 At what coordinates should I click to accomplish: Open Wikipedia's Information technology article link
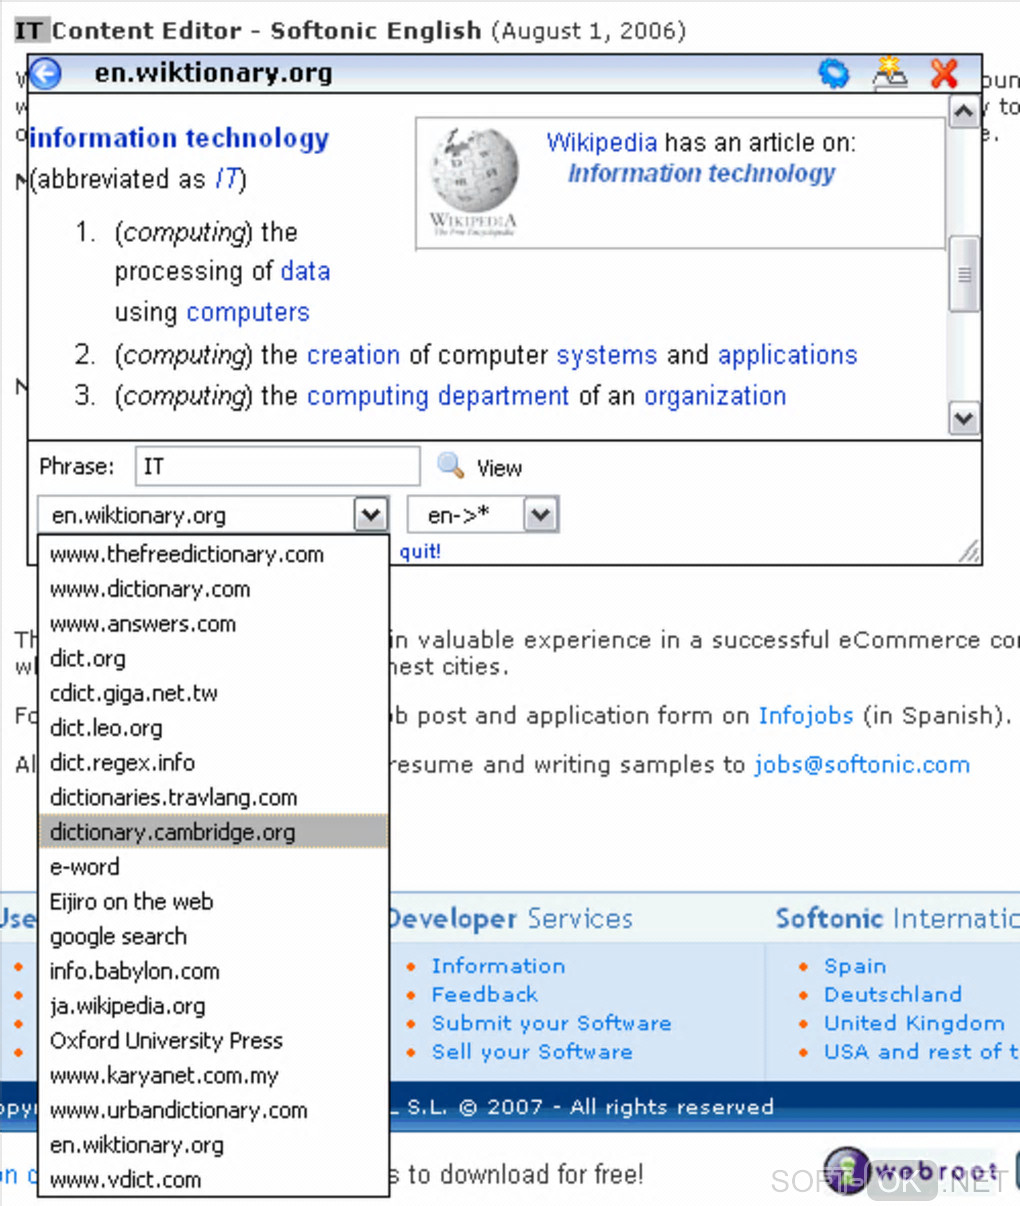tap(701, 173)
